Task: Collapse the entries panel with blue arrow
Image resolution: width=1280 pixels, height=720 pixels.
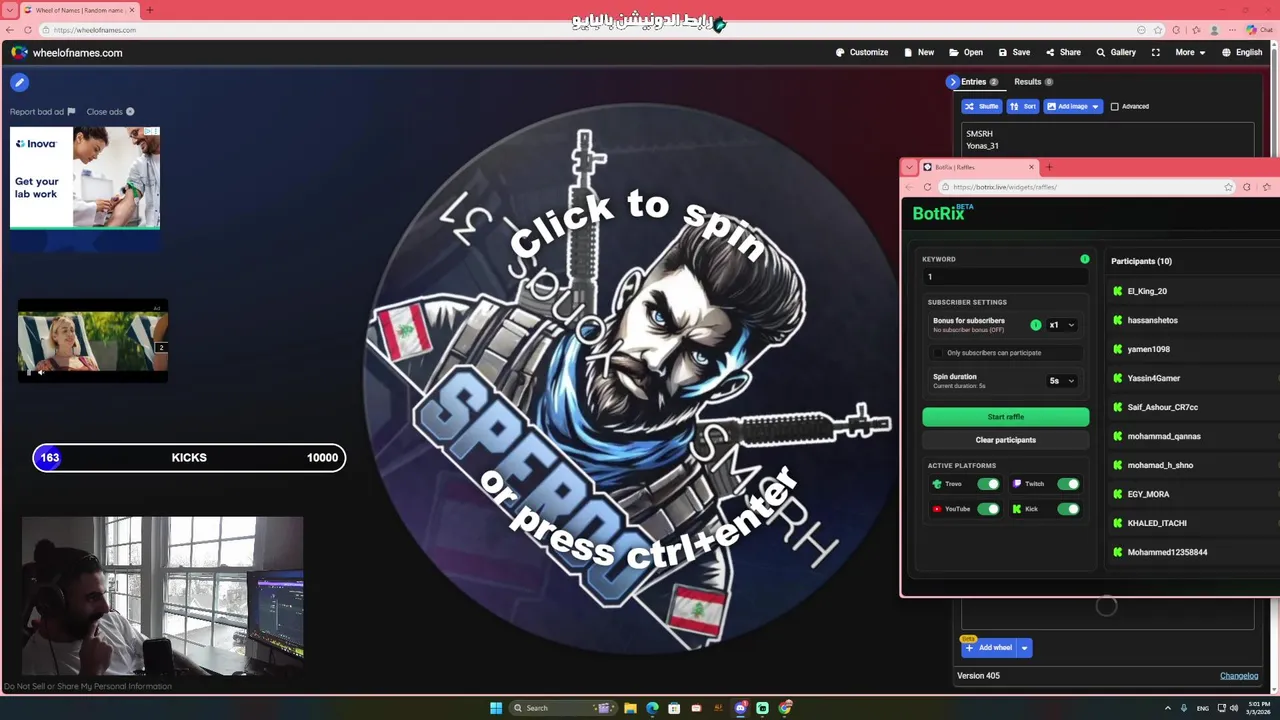Action: pyautogui.click(x=952, y=82)
